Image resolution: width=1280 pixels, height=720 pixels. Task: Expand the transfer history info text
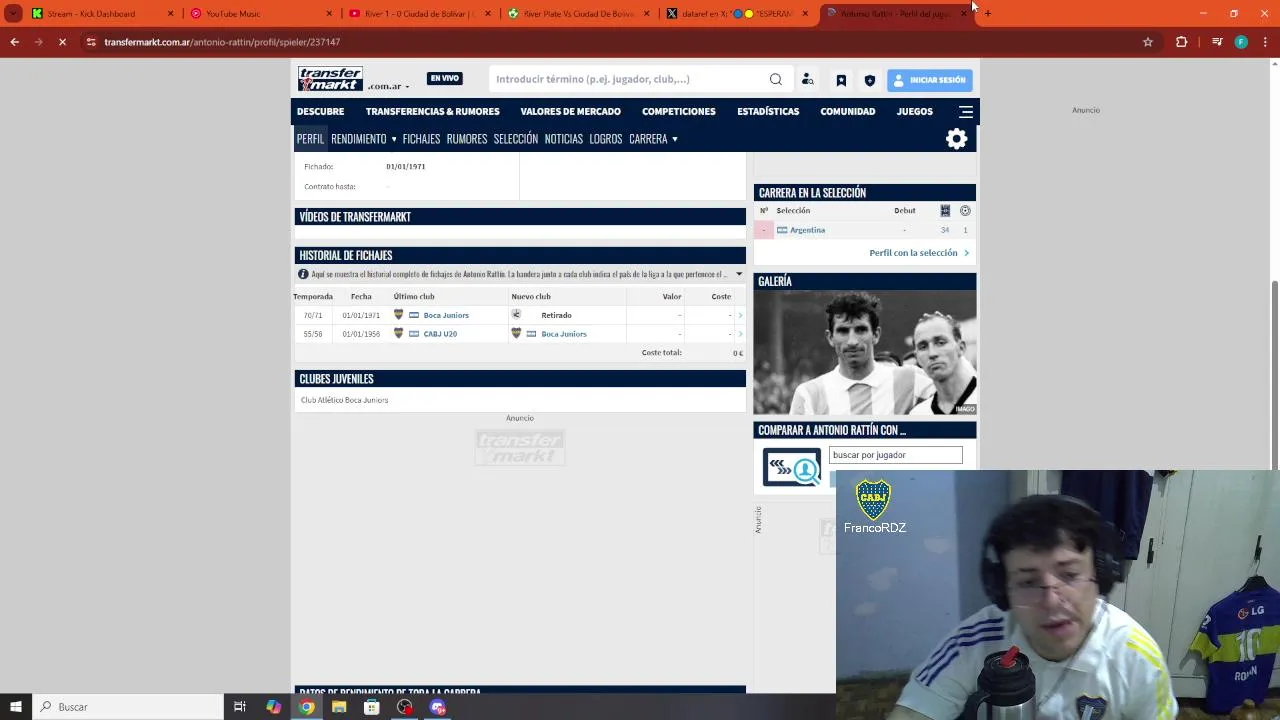[739, 274]
